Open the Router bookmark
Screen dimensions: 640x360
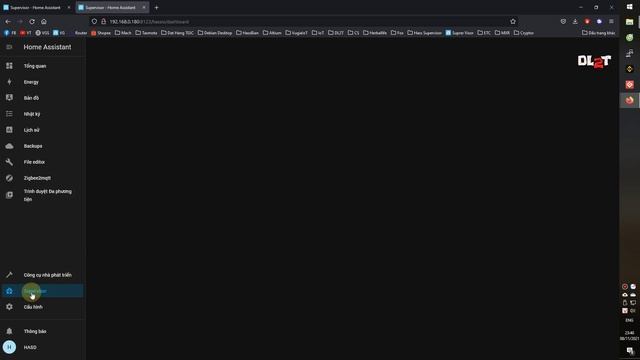pyautogui.click(x=81, y=33)
